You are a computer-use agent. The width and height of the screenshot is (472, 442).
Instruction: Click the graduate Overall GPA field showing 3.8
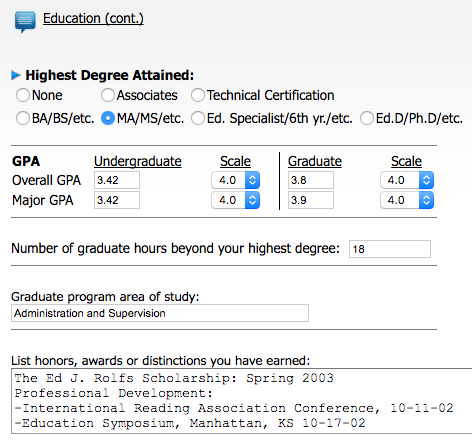[311, 180]
